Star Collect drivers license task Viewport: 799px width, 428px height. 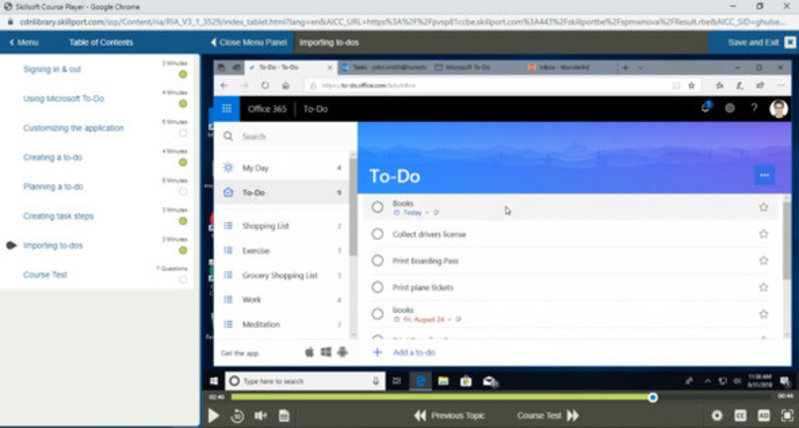click(x=763, y=234)
